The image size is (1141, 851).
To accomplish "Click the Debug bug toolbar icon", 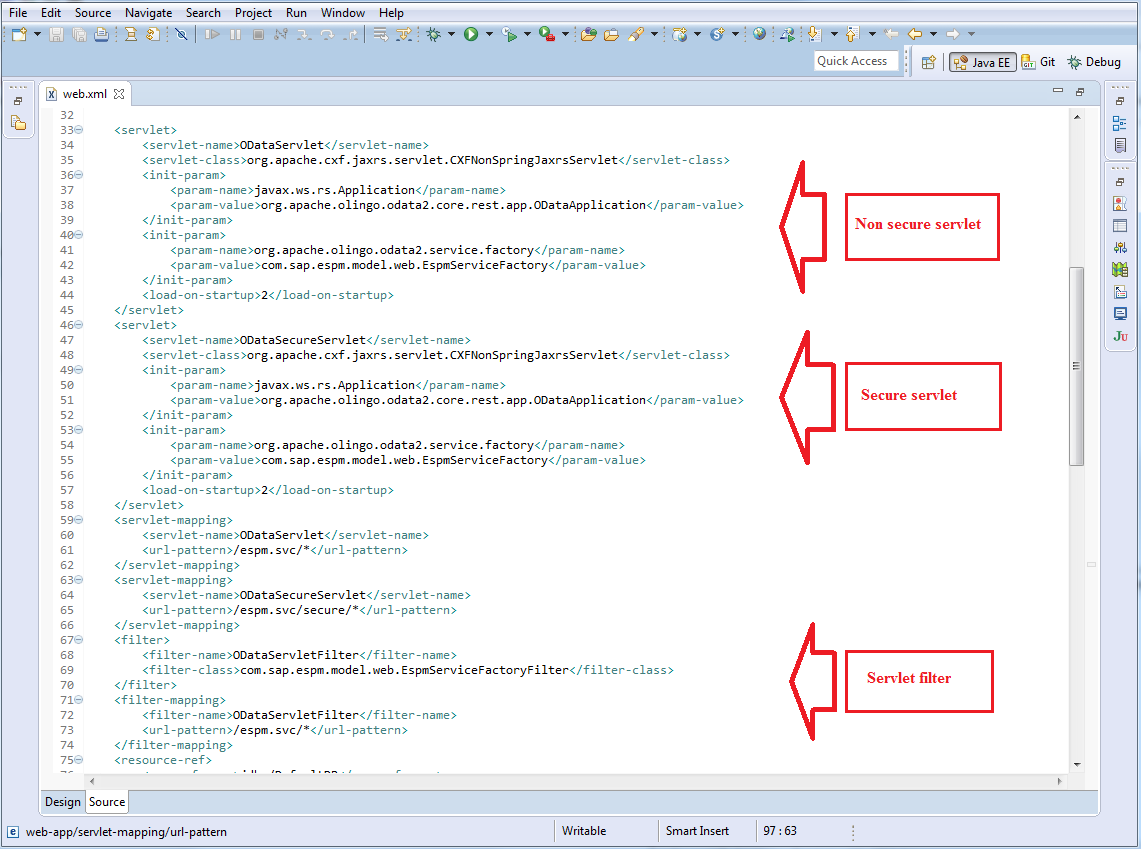I will (434, 34).
